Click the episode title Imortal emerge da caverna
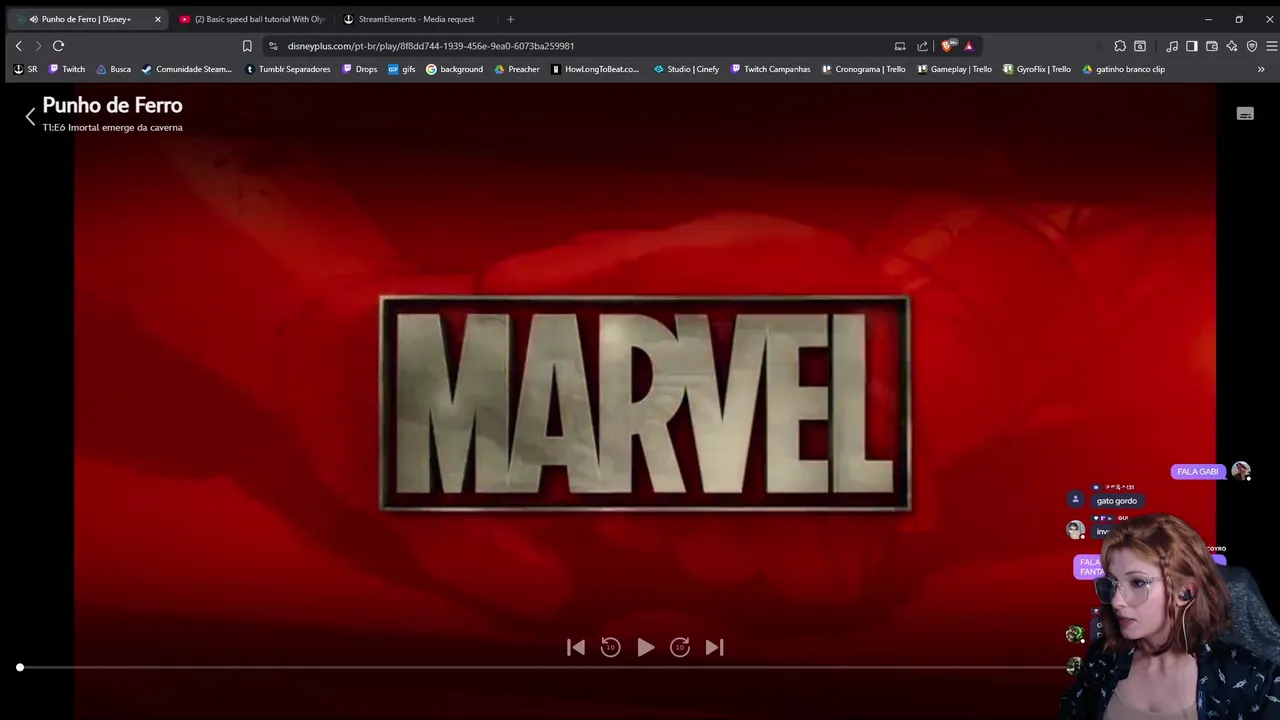The height and width of the screenshot is (720, 1280). (x=125, y=128)
